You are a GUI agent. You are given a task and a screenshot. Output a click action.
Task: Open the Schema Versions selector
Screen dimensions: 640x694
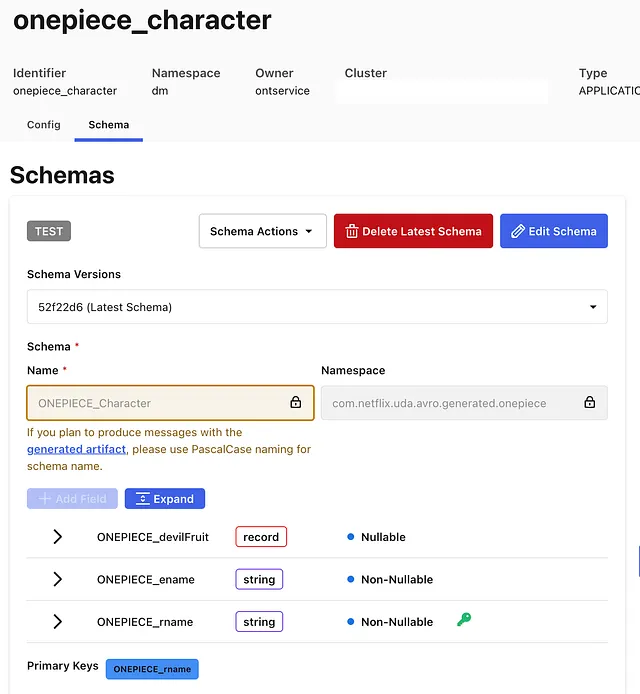[x=317, y=307]
